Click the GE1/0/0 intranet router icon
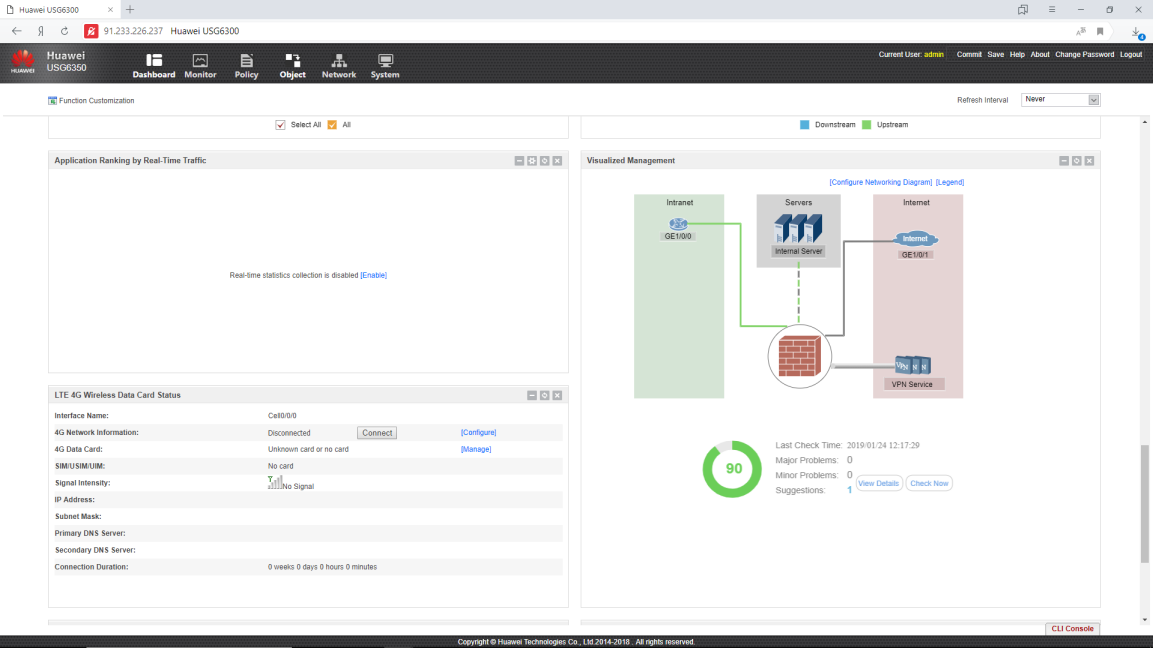The width and height of the screenshot is (1153, 648). 678,224
